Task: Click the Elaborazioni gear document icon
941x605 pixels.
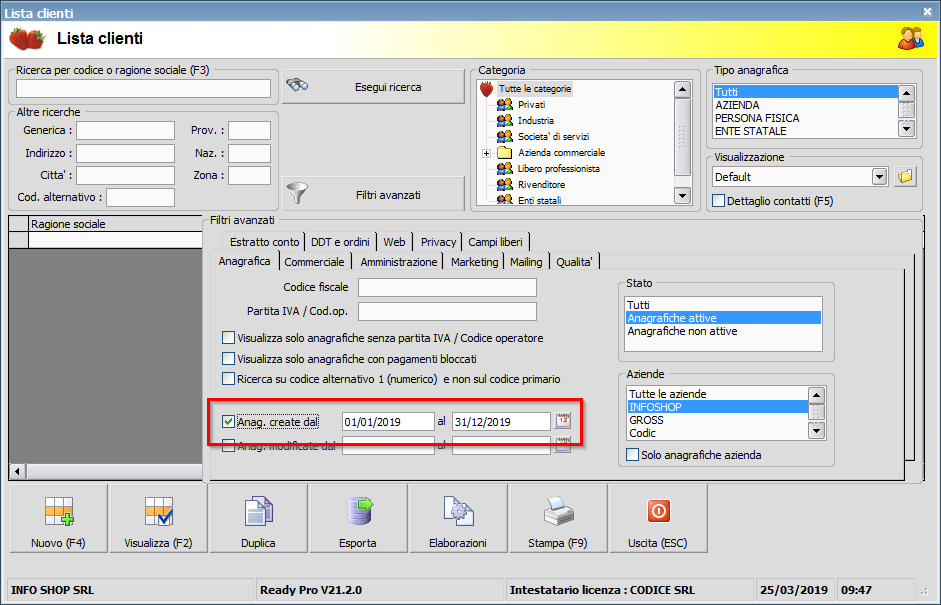Action: coord(458,511)
